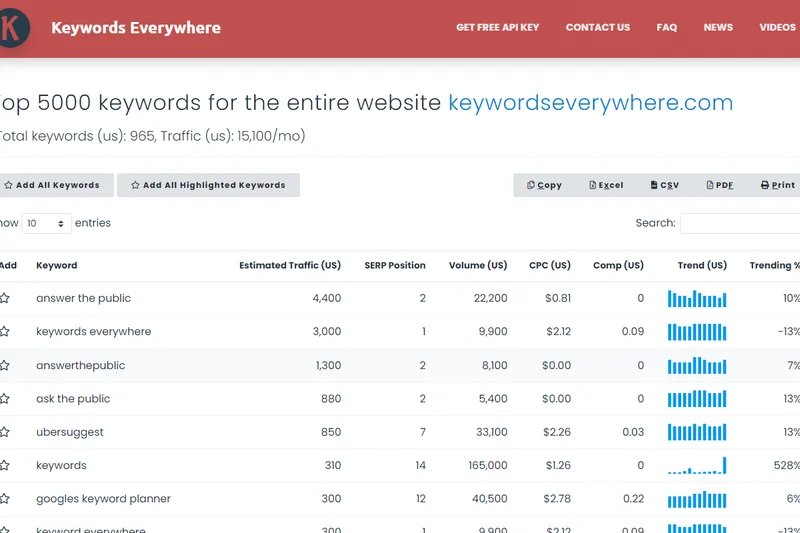Export the table to Excel
This screenshot has width=800, height=533.
606,185
